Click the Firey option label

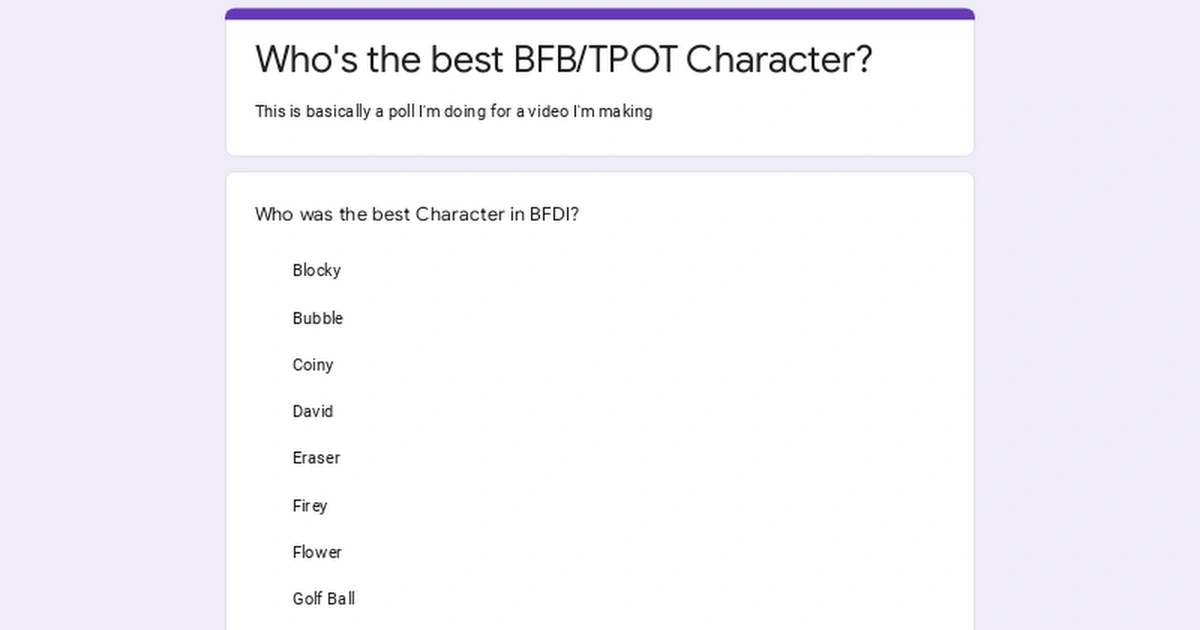[310, 505]
